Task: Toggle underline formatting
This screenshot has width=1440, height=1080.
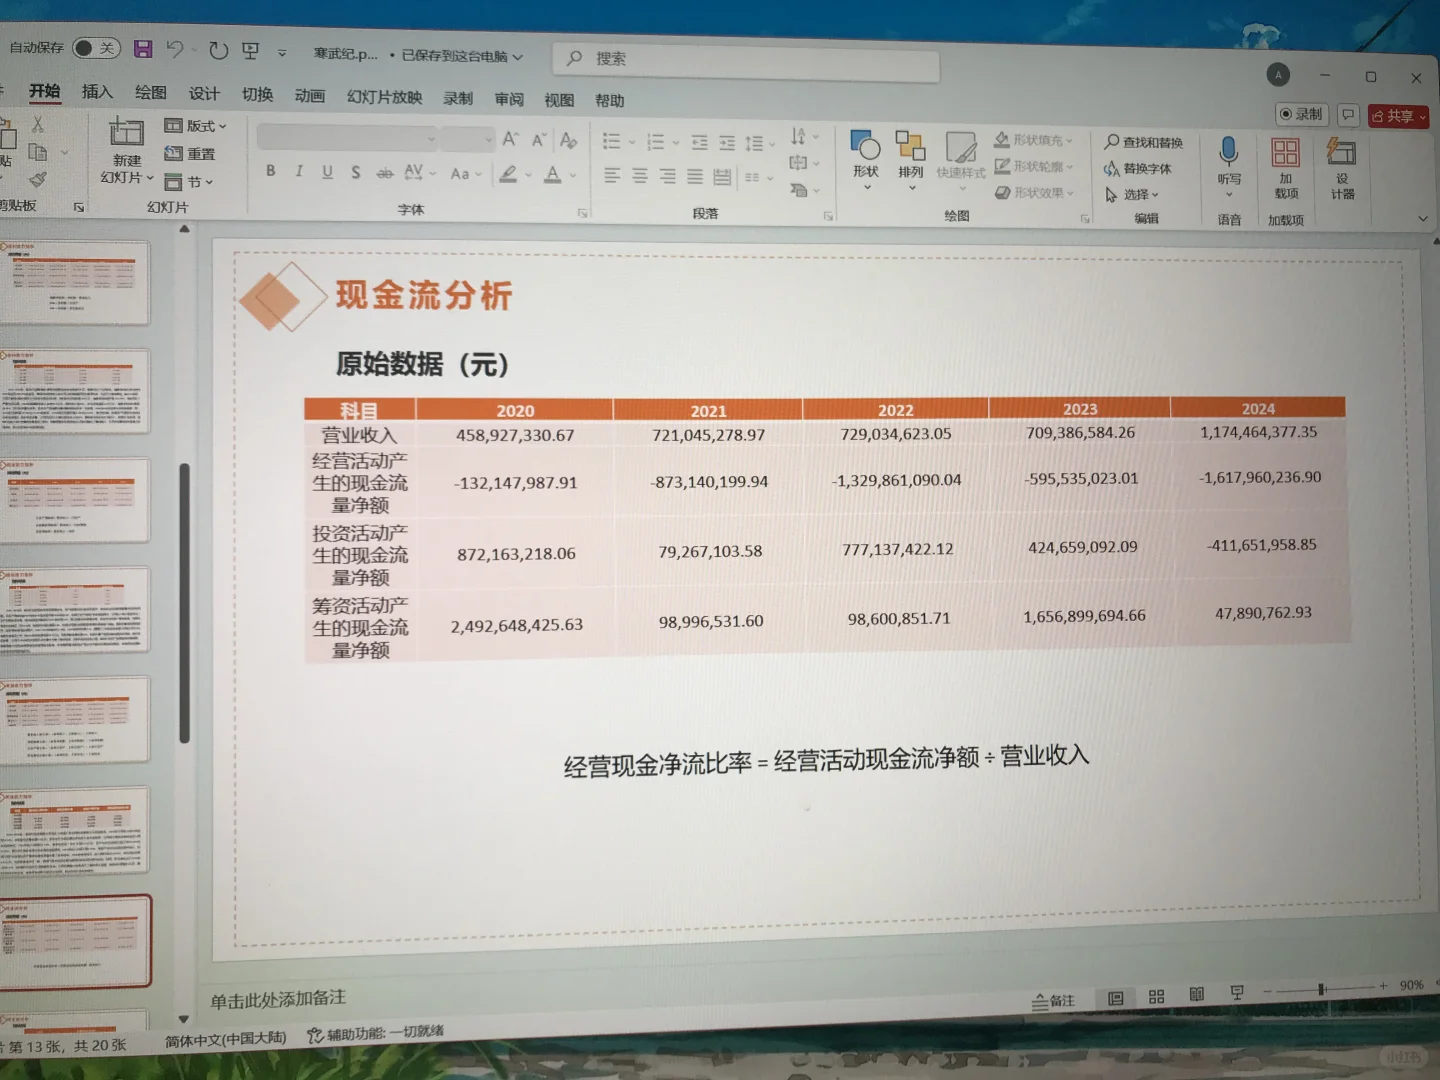Action: point(327,172)
